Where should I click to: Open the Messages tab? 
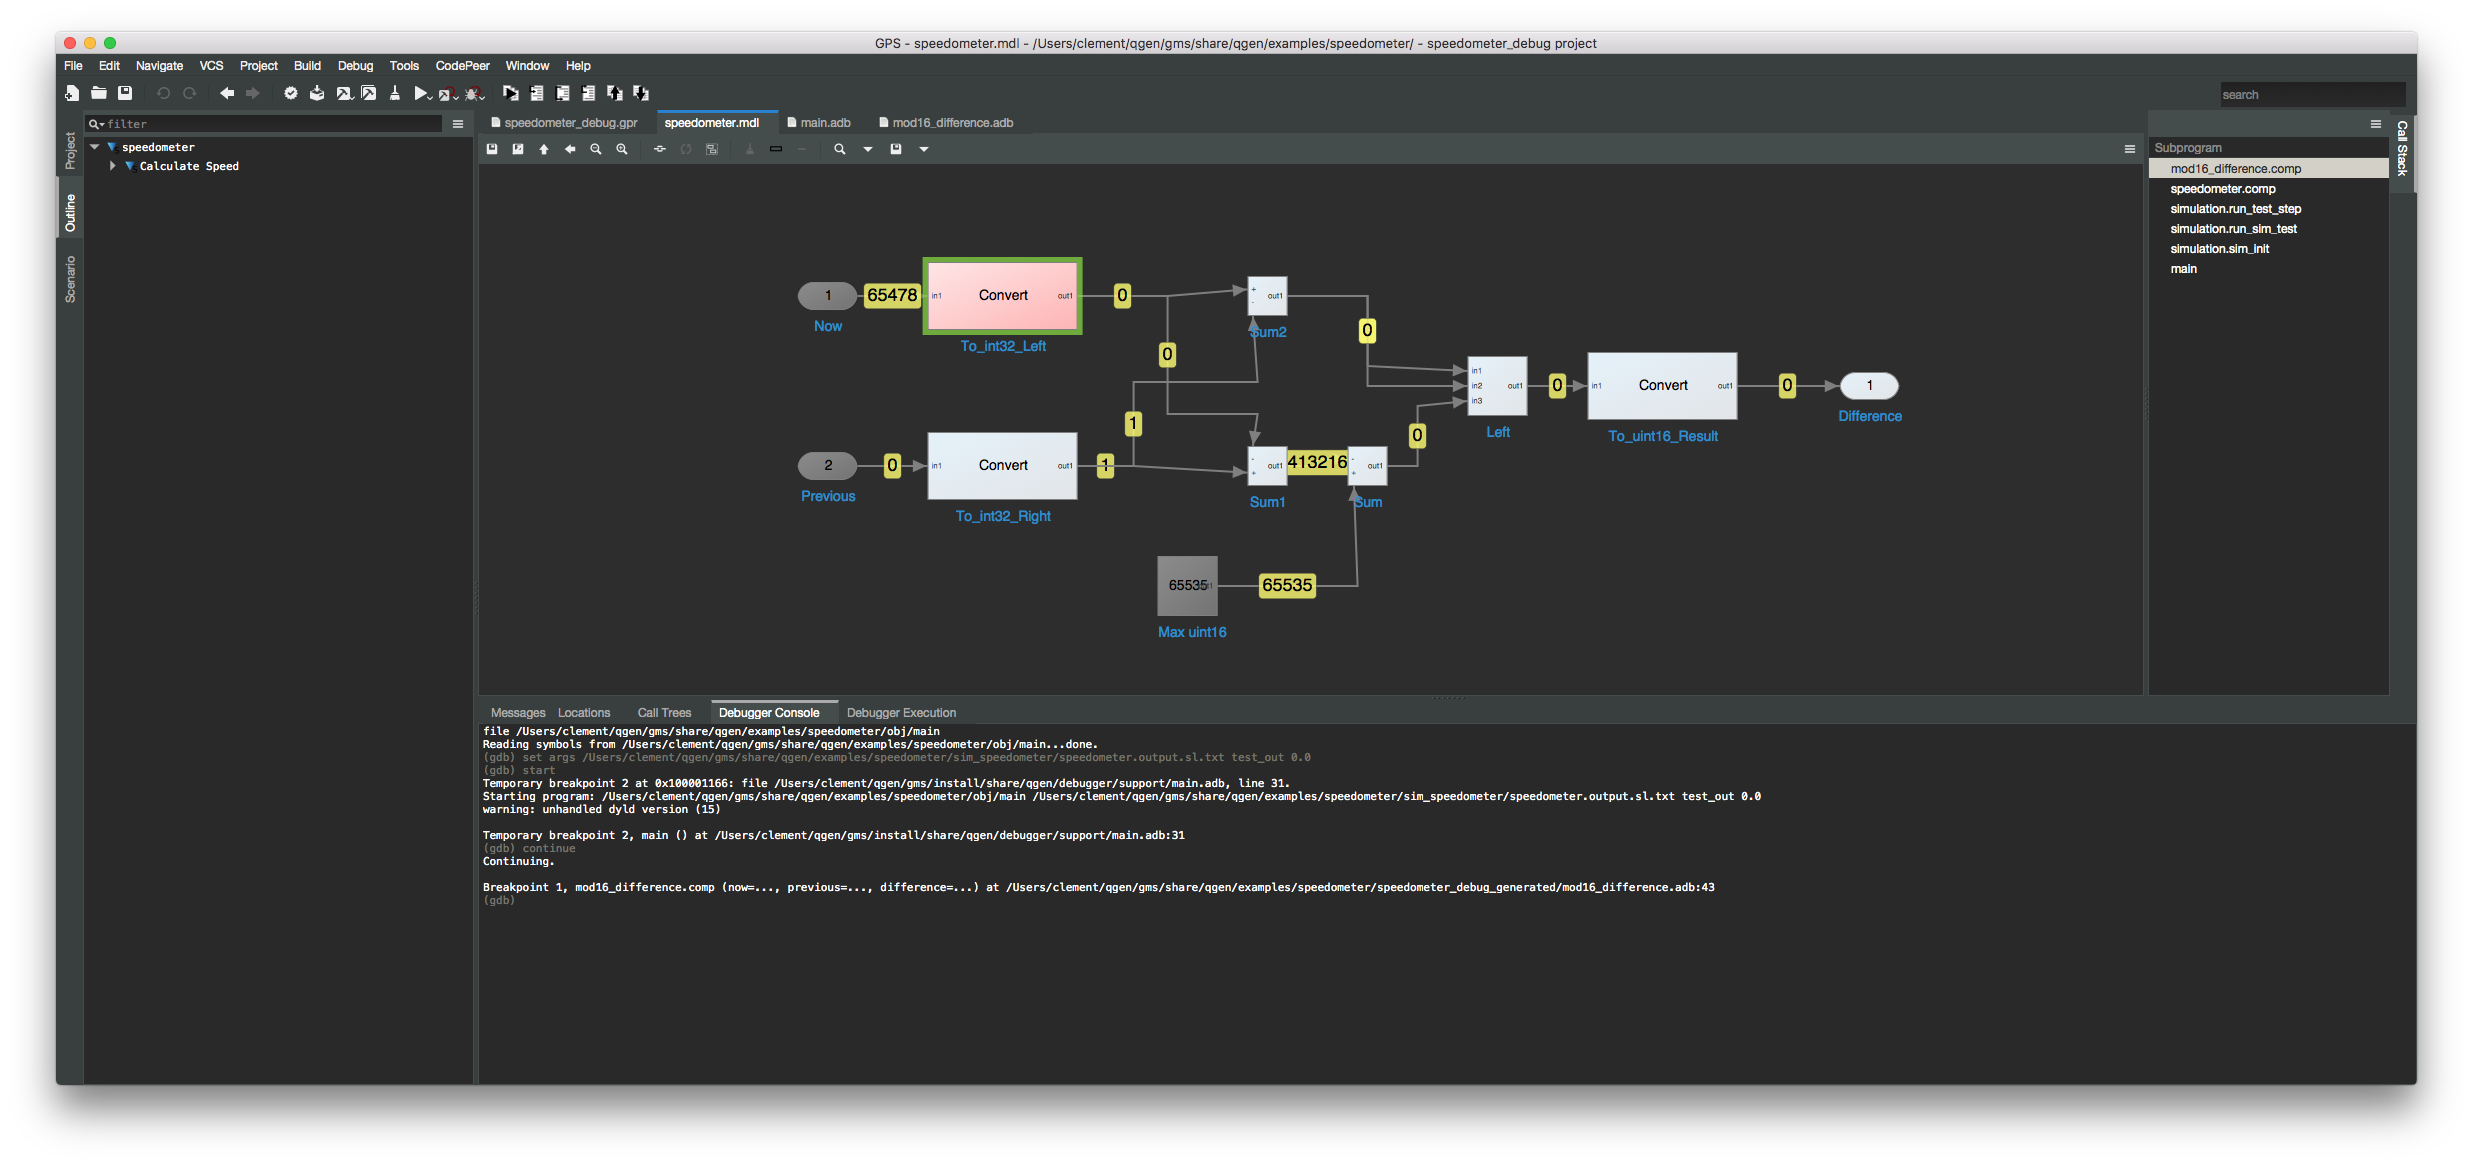coord(518,713)
